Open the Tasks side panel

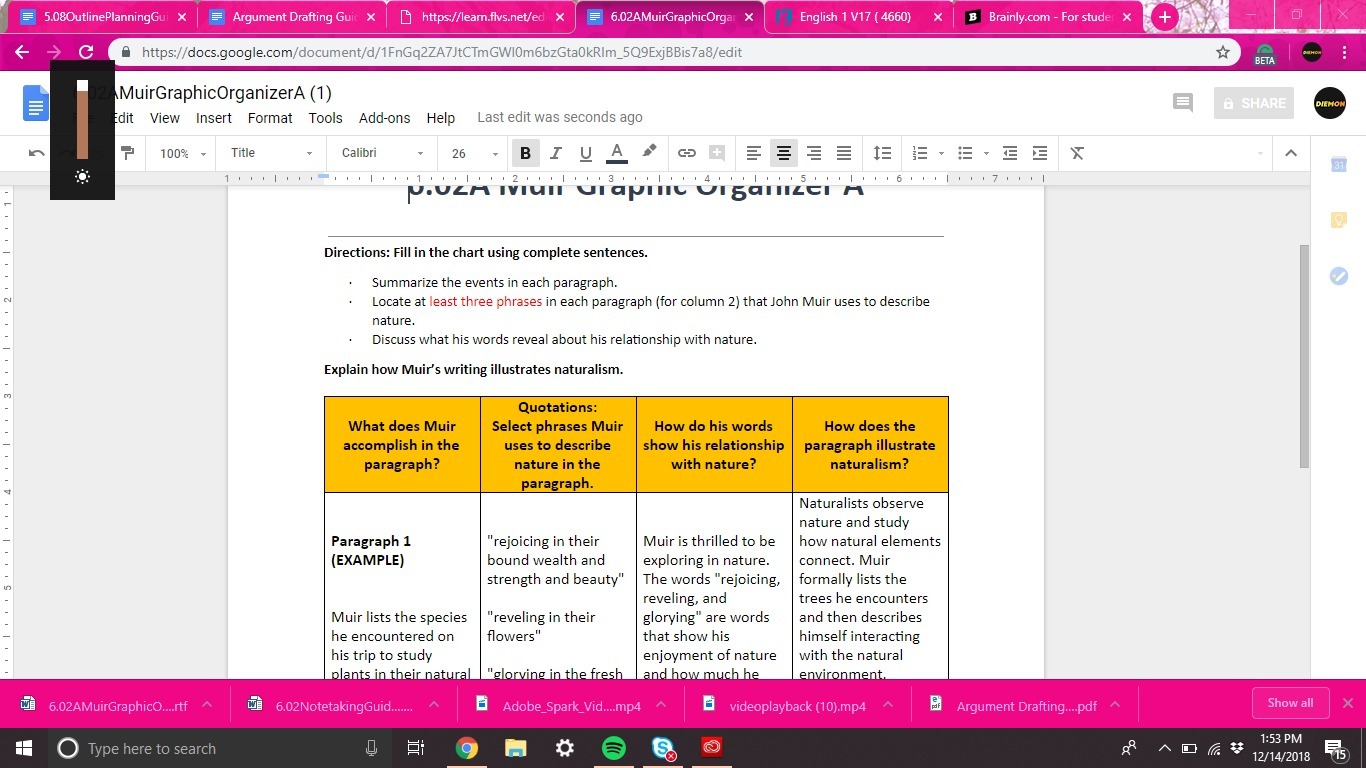coord(1339,276)
